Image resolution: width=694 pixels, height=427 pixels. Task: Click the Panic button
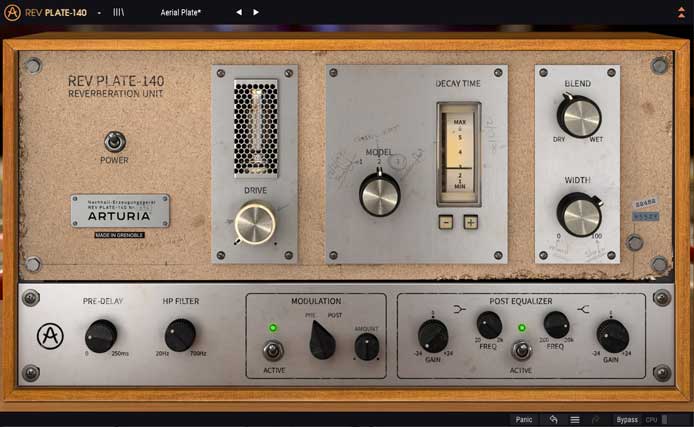524,419
